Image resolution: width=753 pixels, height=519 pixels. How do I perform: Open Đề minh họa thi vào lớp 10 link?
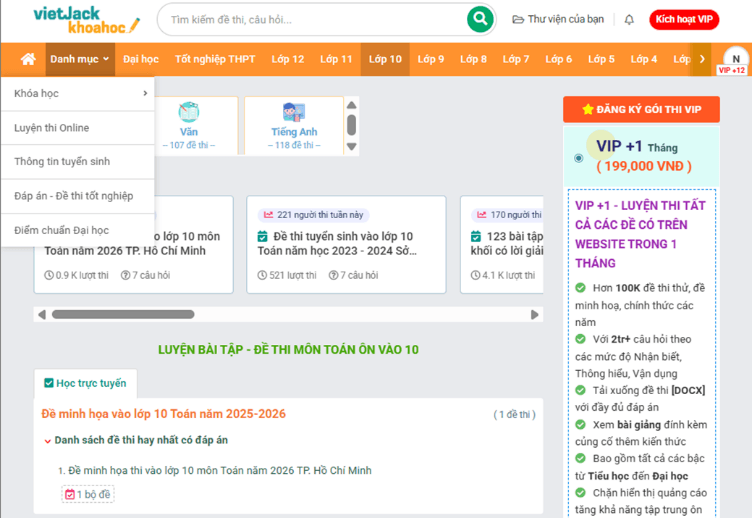(x=214, y=470)
